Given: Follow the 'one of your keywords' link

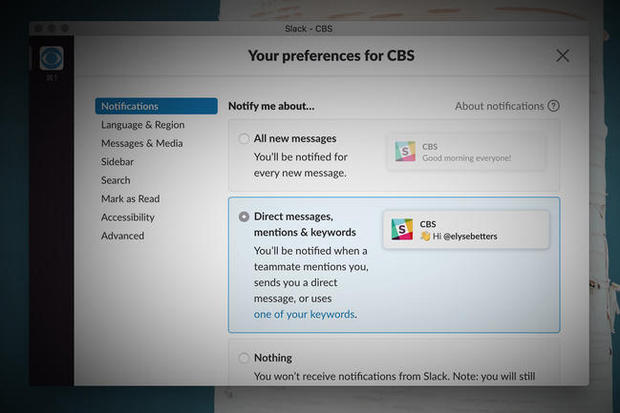Looking at the screenshot, I should pyautogui.click(x=304, y=314).
